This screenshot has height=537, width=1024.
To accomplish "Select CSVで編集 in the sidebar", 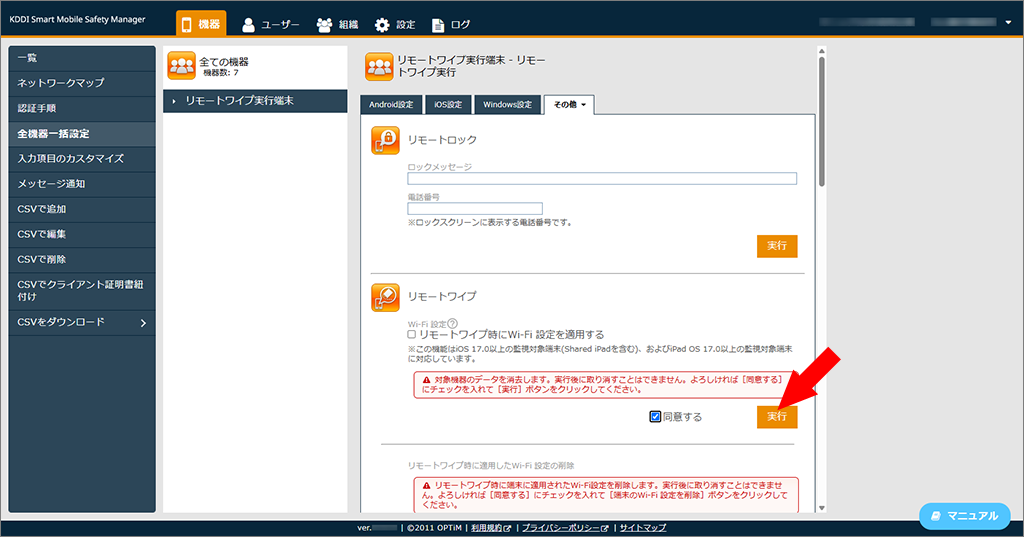I will tap(82, 234).
